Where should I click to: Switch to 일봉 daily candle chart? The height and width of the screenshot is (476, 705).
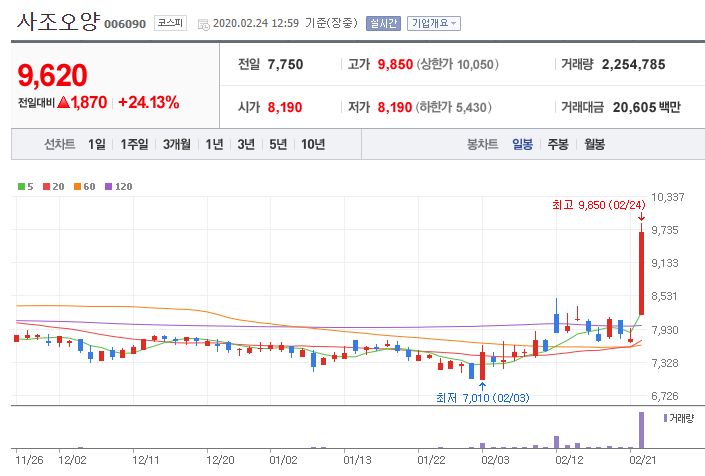pos(522,144)
